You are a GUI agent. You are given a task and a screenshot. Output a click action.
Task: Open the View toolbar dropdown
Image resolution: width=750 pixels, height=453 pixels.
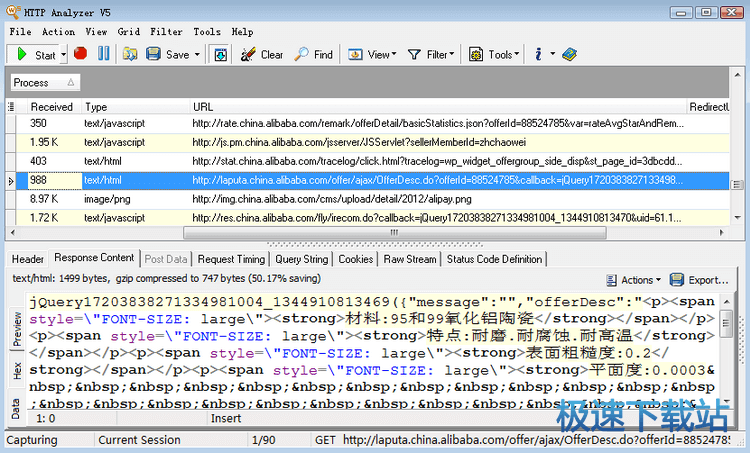click(372, 55)
